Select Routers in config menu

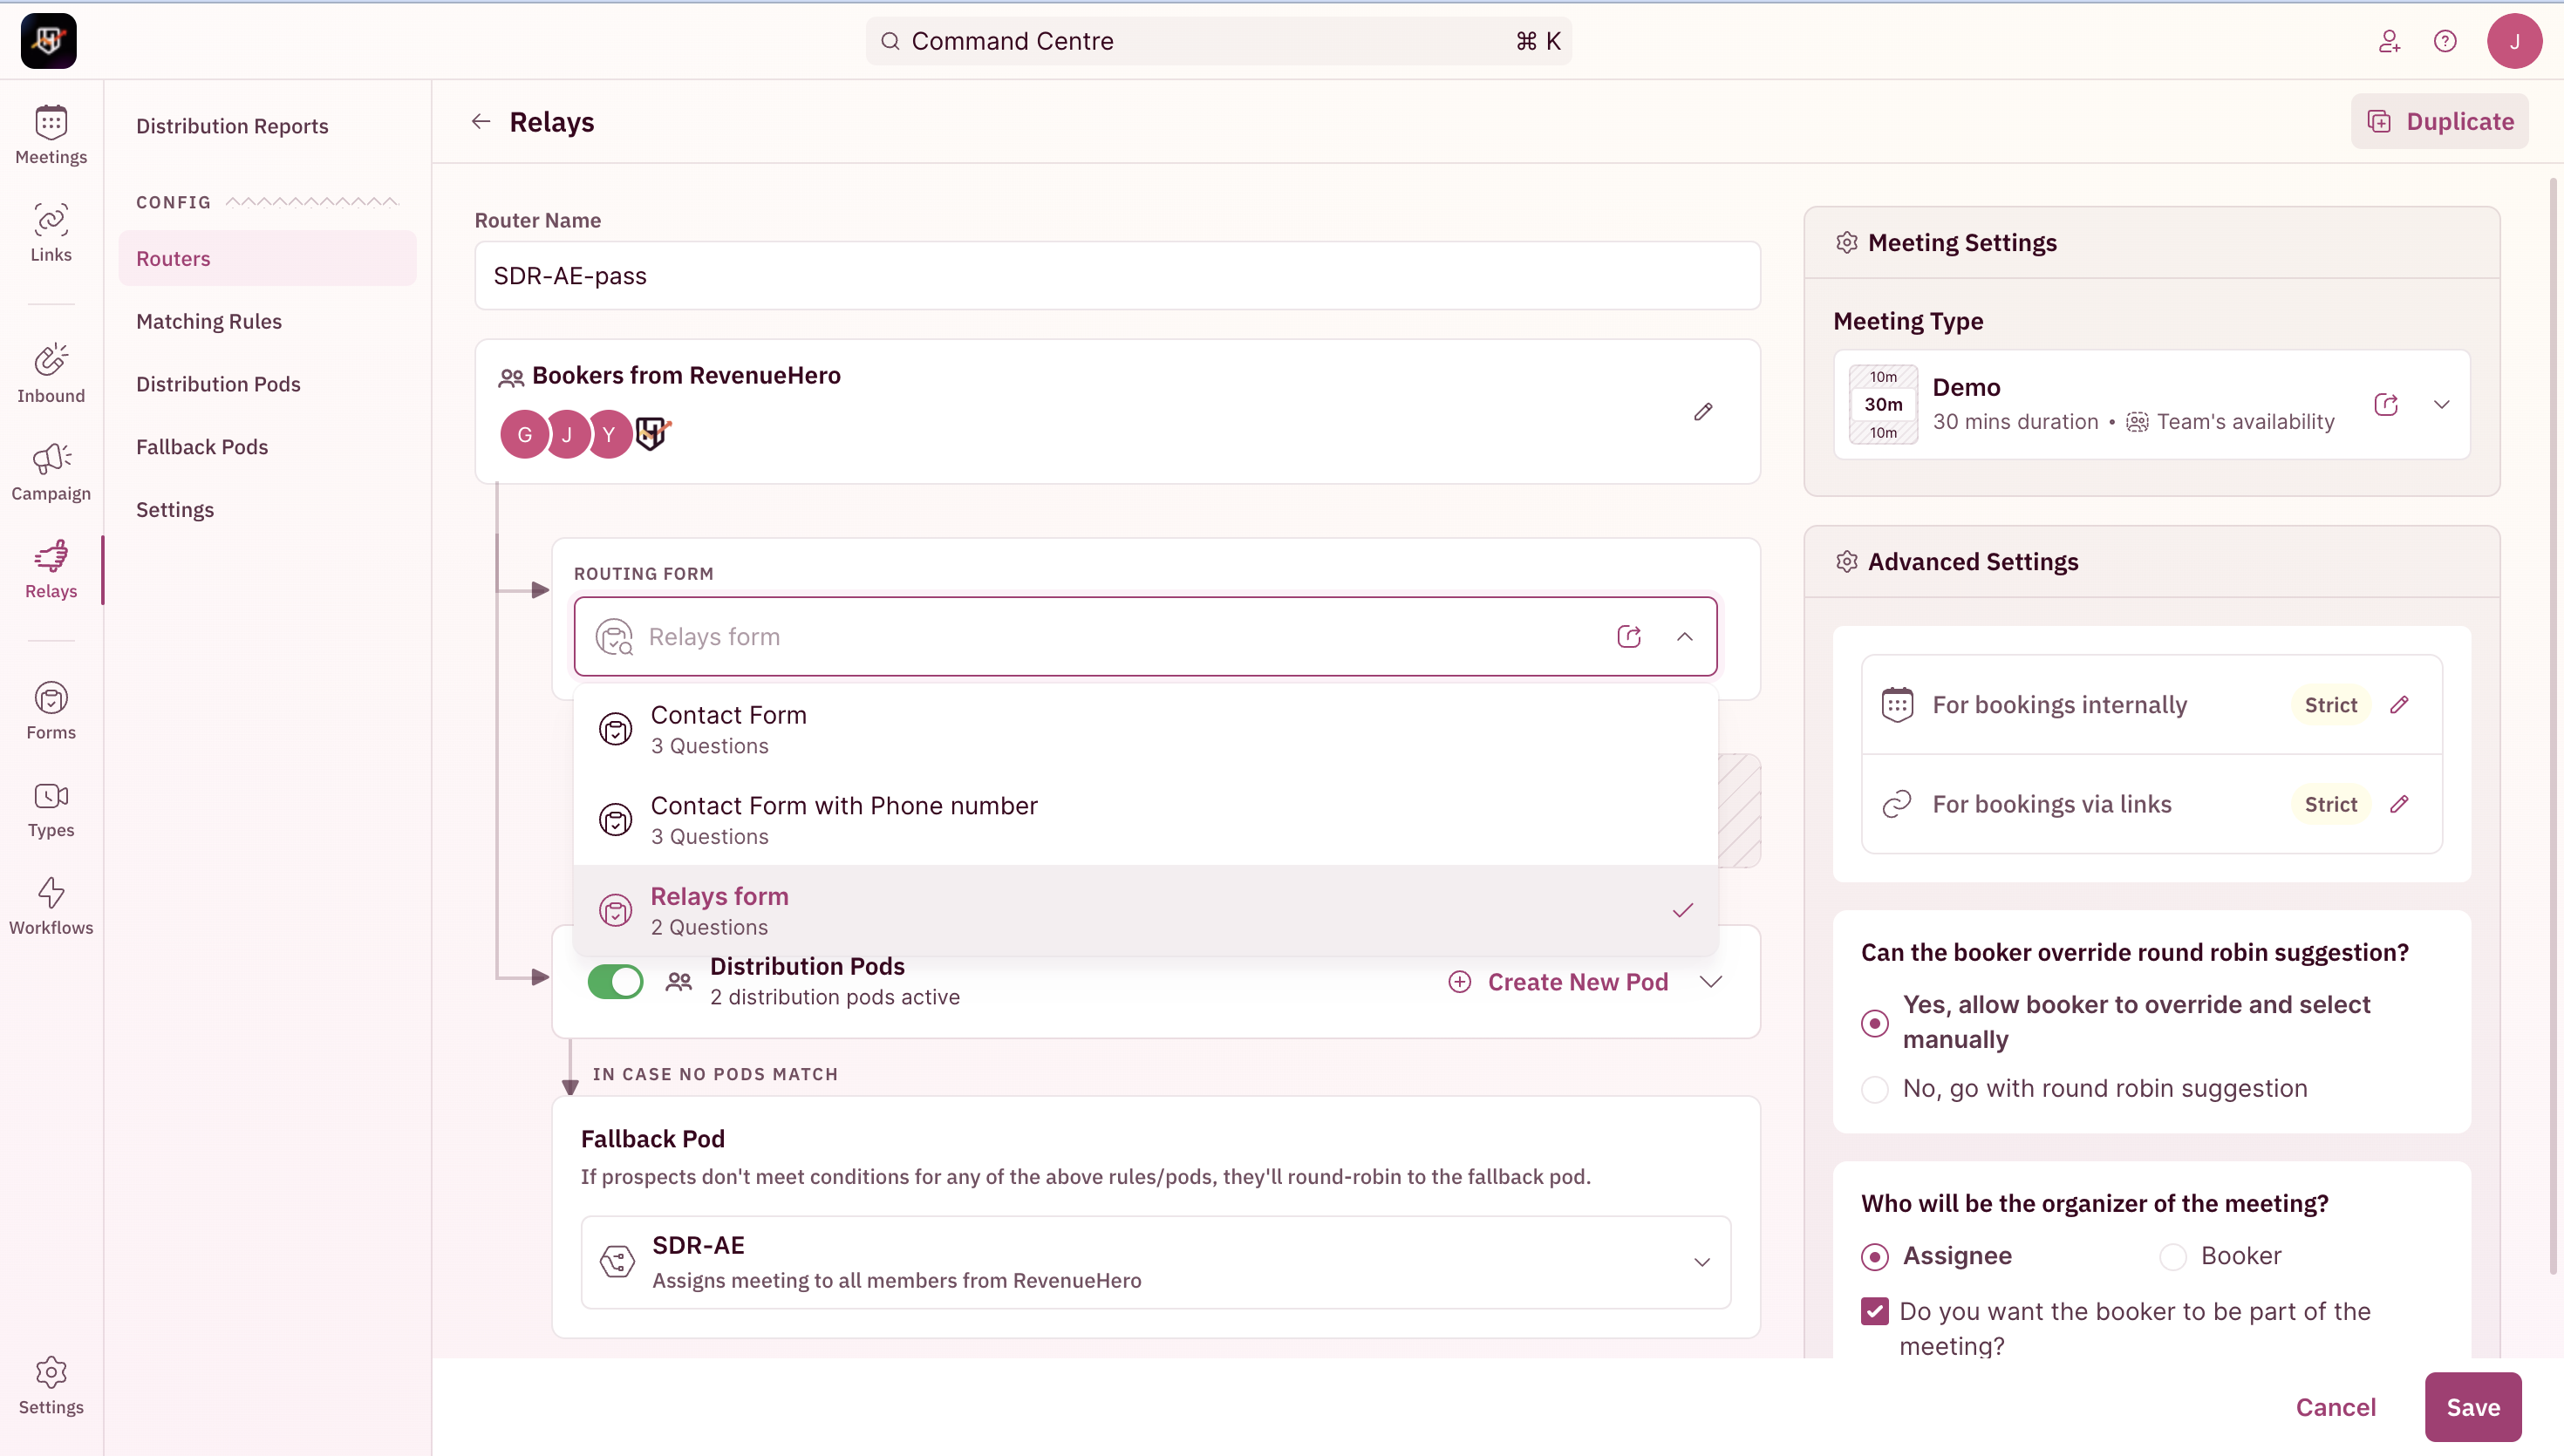coord(267,258)
